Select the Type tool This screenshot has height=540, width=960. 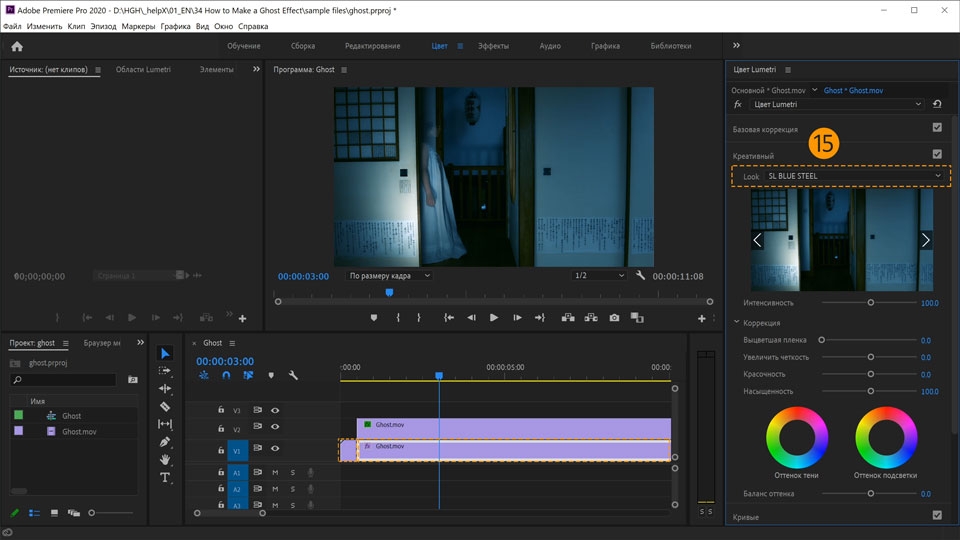165,478
